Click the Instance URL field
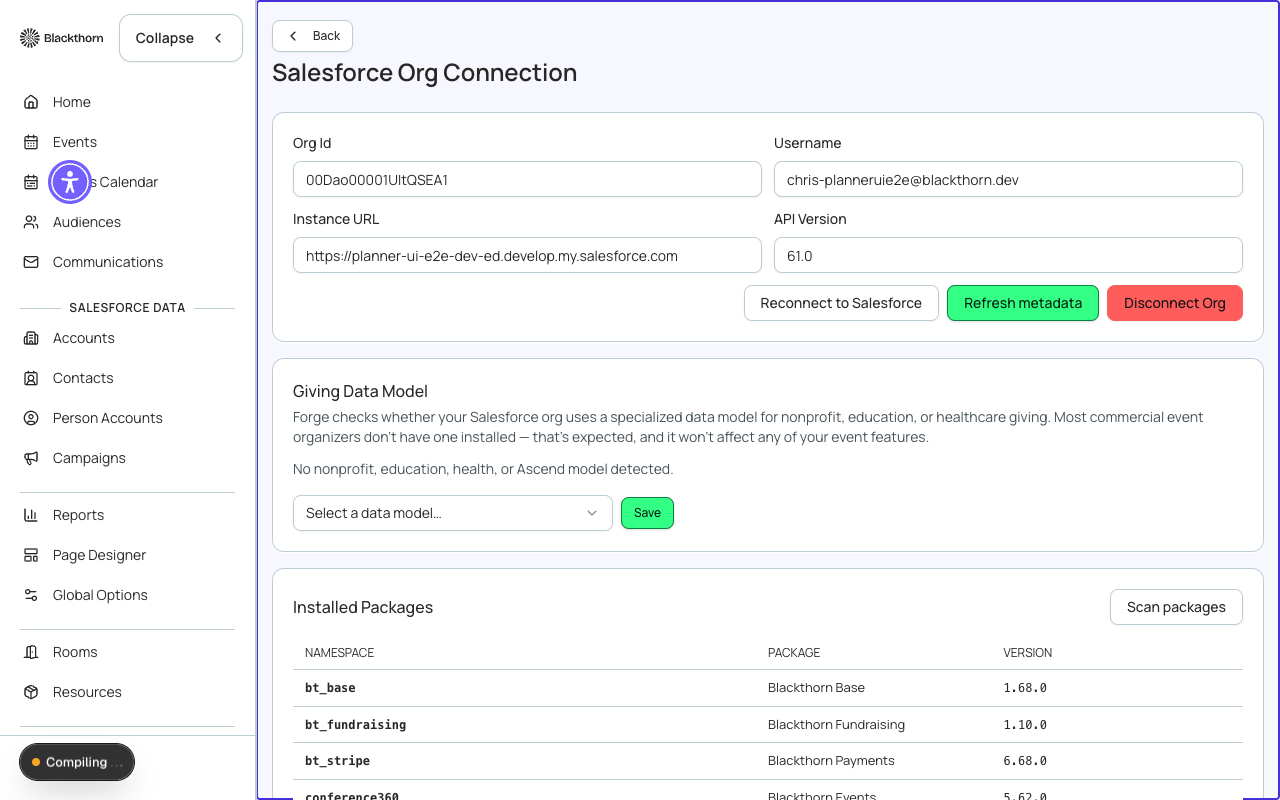Image resolution: width=1280 pixels, height=800 pixels. click(527, 256)
